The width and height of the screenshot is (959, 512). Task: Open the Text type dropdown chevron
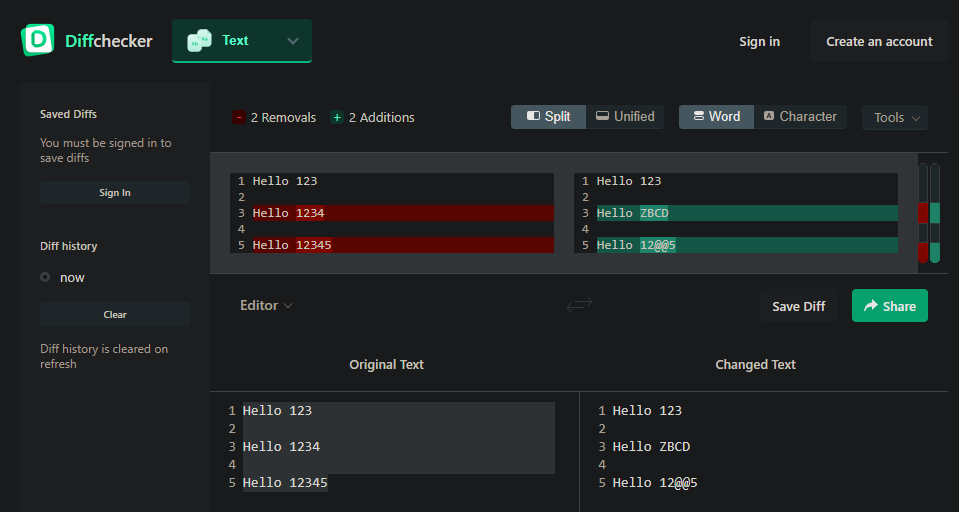(293, 41)
